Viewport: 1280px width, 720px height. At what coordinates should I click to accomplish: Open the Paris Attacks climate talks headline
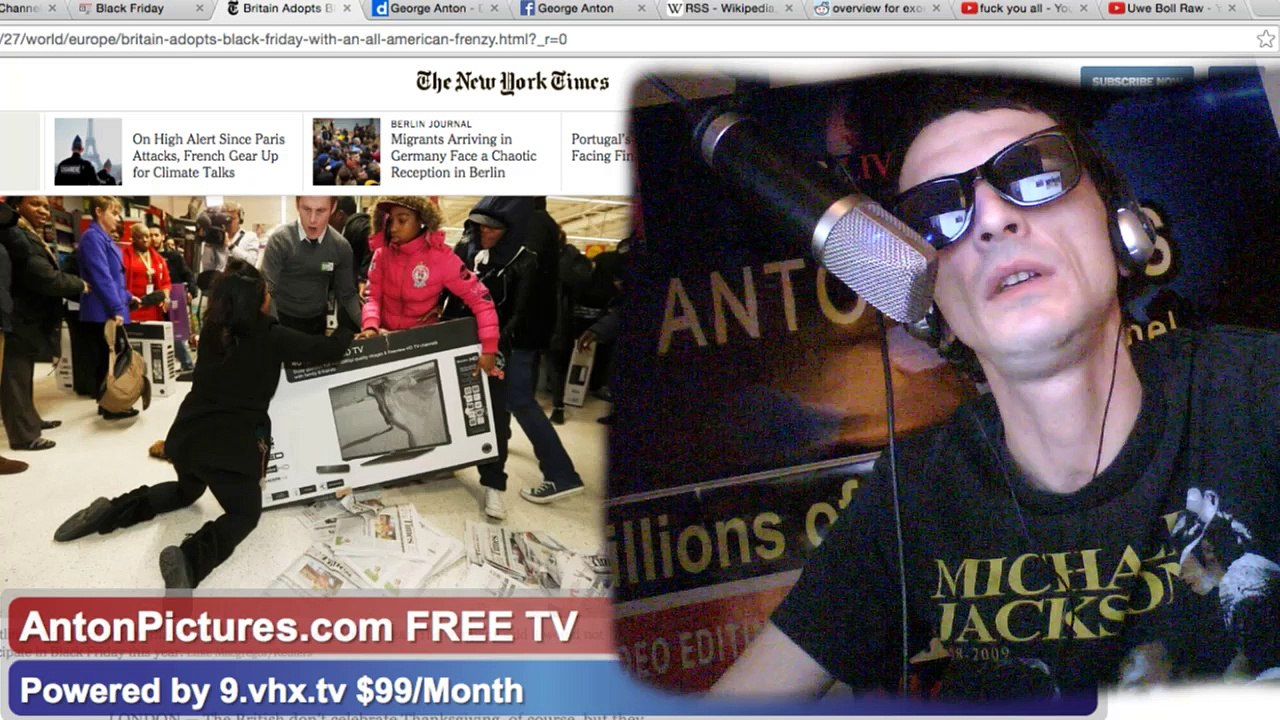click(x=208, y=156)
